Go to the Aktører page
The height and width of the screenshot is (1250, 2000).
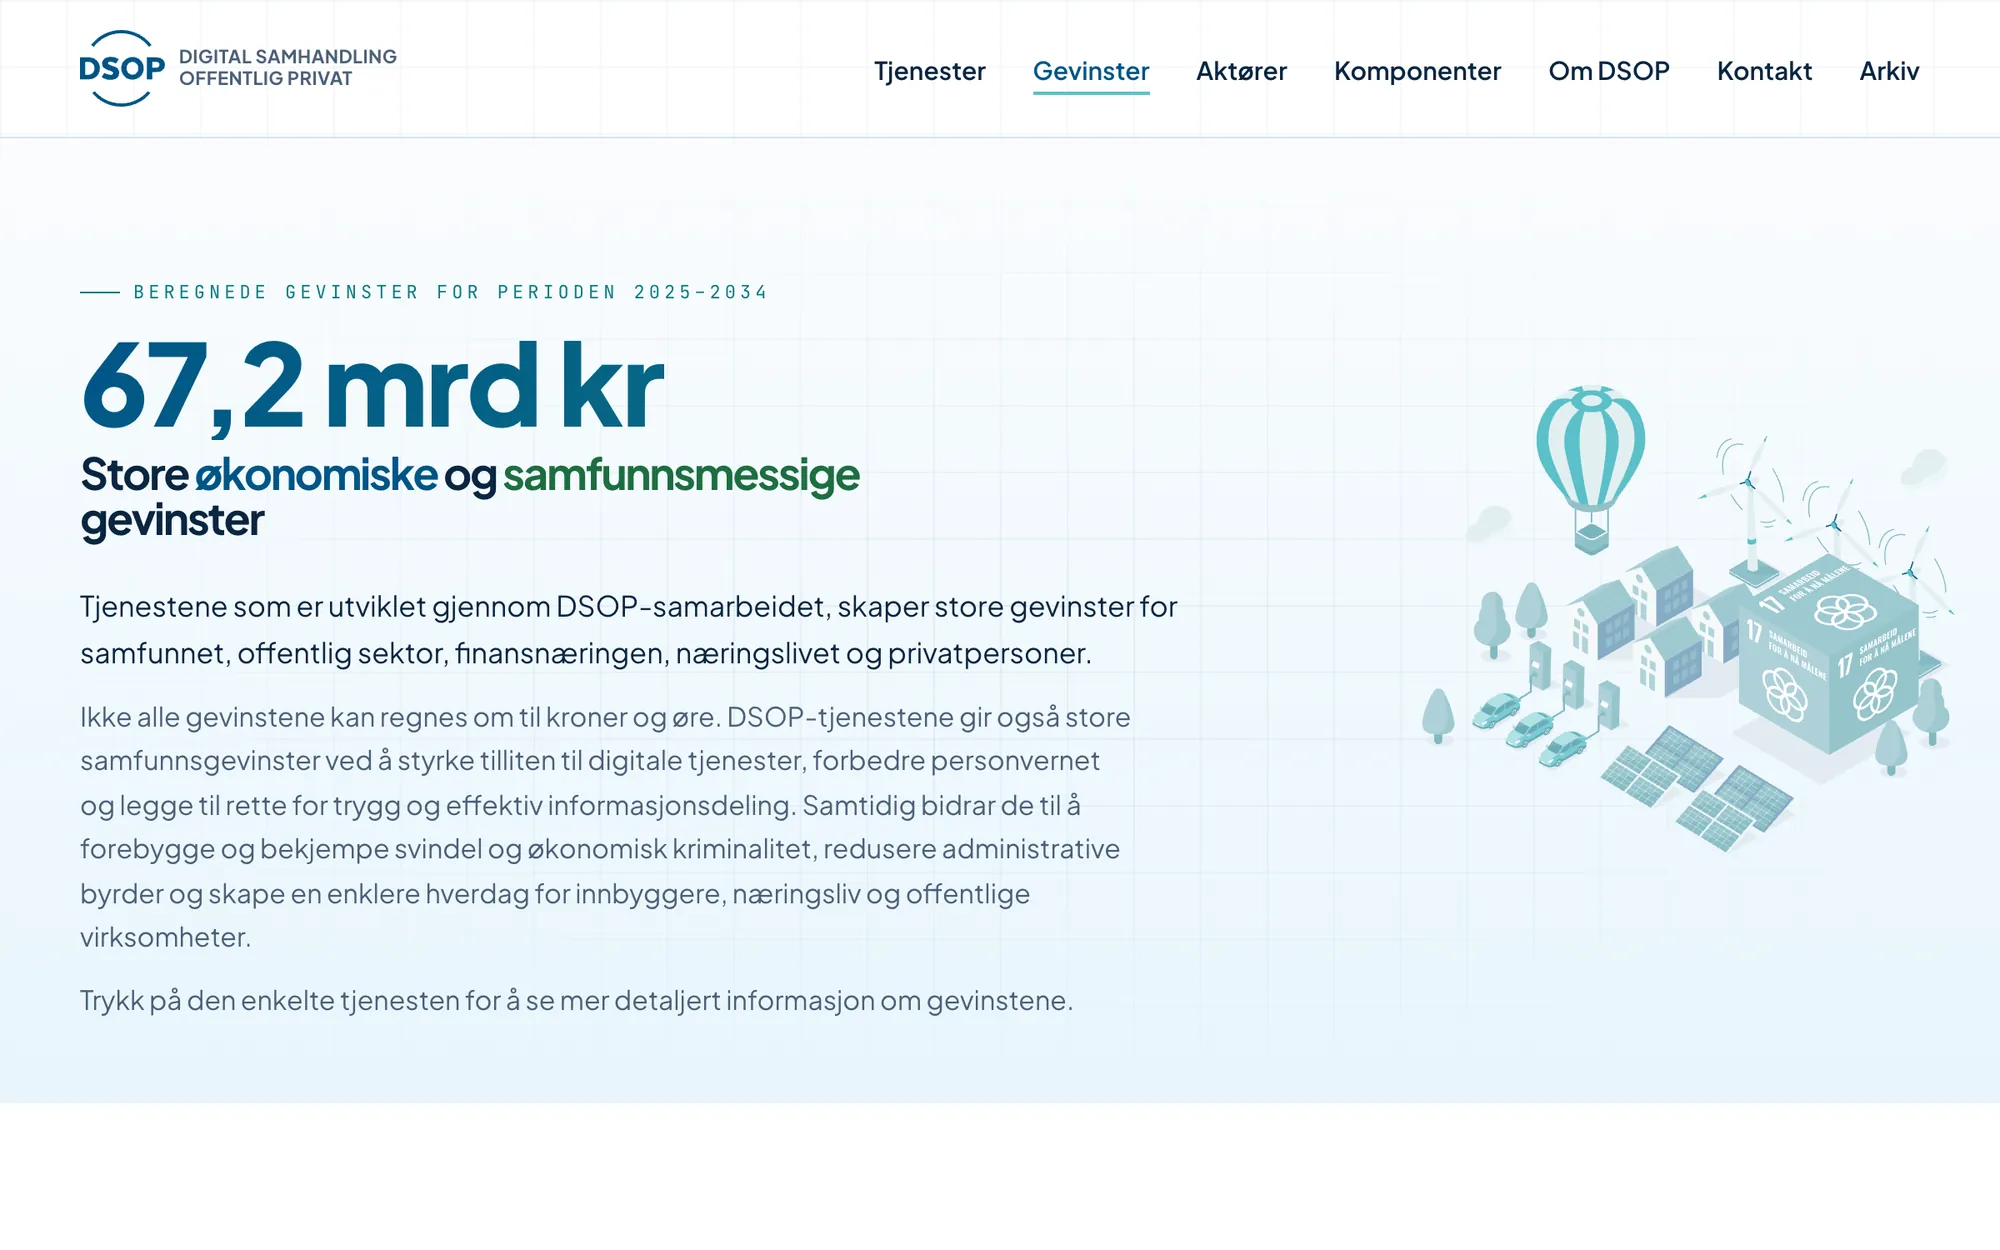[1241, 71]
